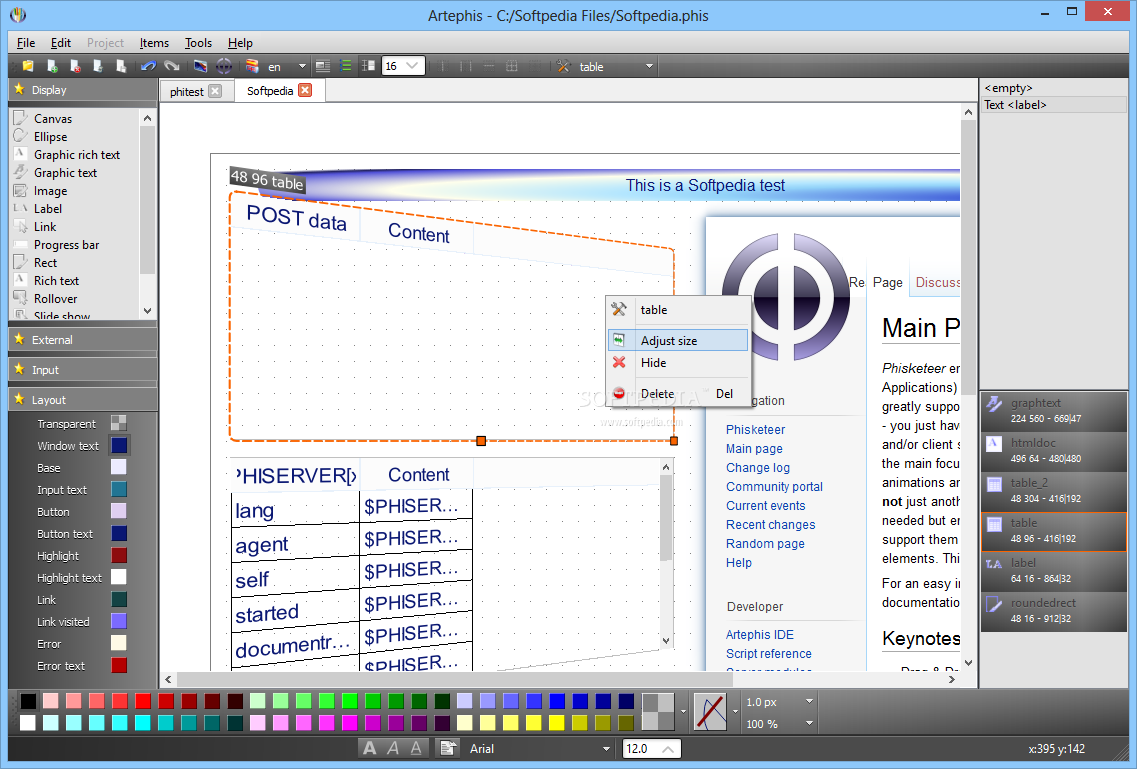The width and height of the screenshot is (1137, 769).
Task: Open project folder icon in toolbar
Action: click(28, 66)
